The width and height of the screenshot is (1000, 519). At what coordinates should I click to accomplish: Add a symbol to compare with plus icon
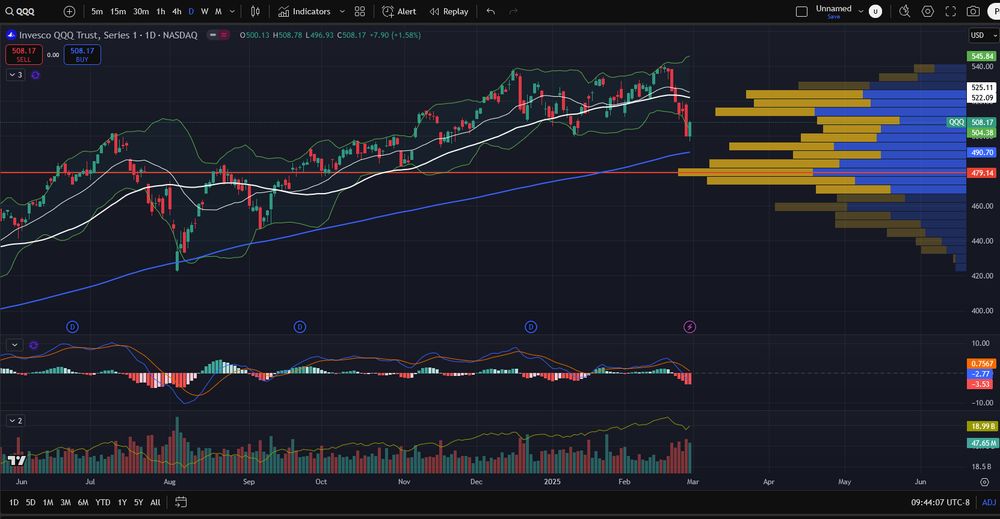[70, 11]
